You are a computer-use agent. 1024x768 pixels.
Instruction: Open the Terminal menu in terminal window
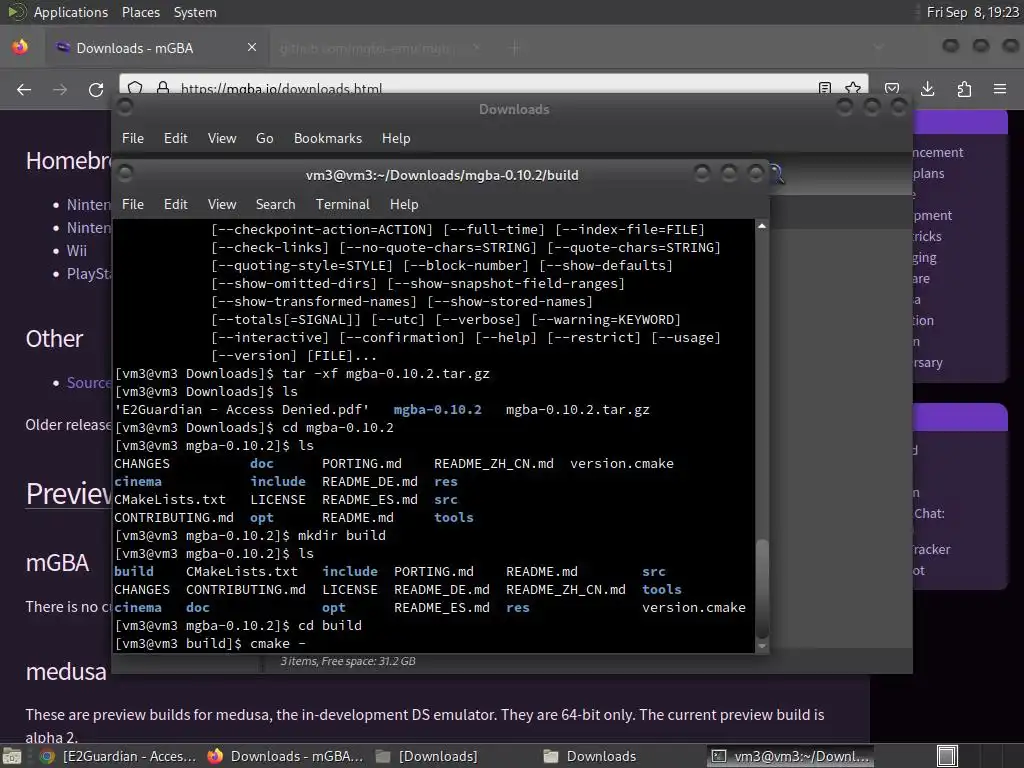[343, 204]
